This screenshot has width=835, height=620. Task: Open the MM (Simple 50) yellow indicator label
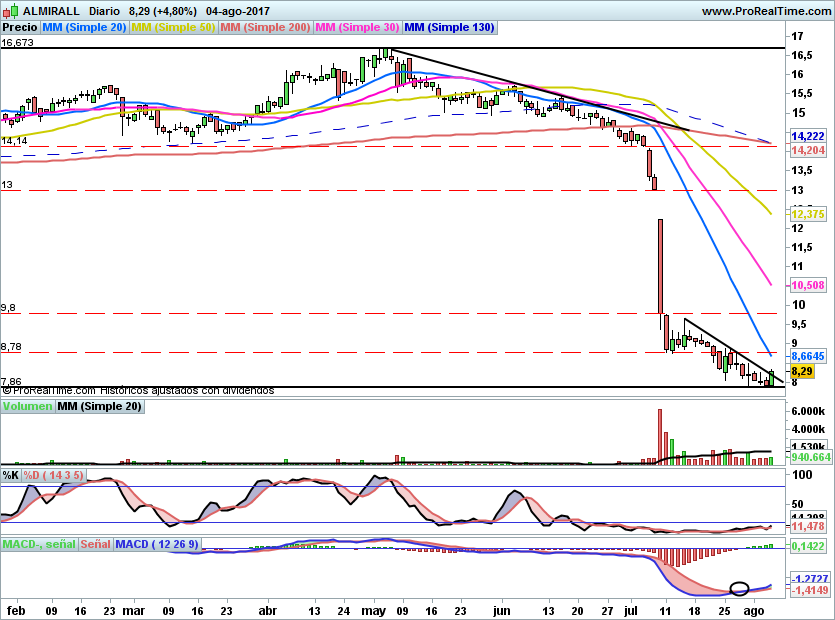[x=173, y=27]
